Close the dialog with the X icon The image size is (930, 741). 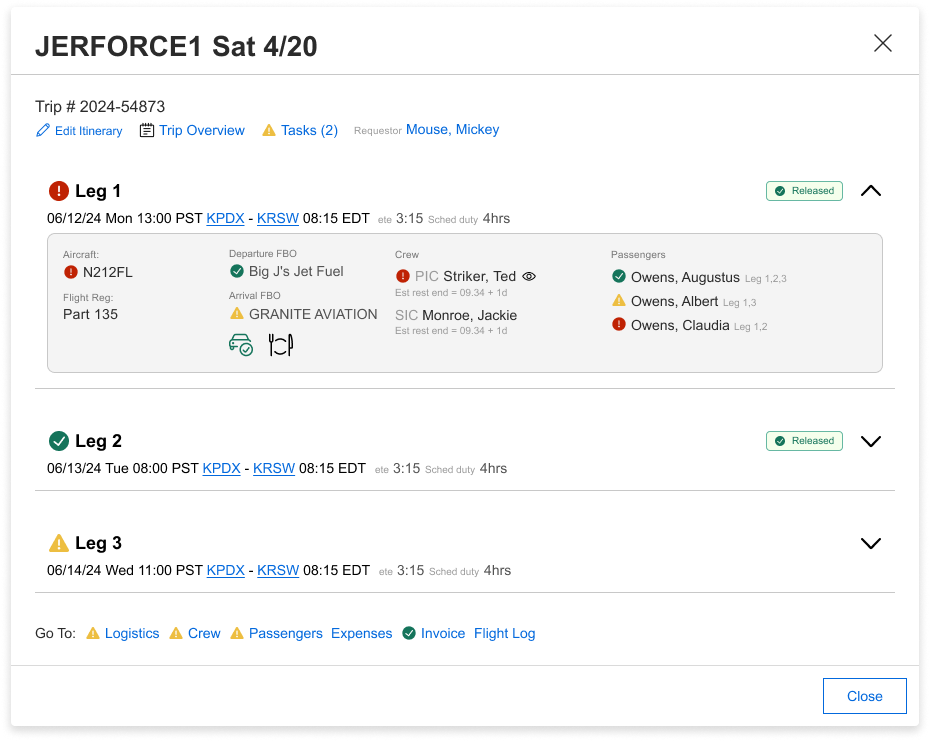click(883, 43)
